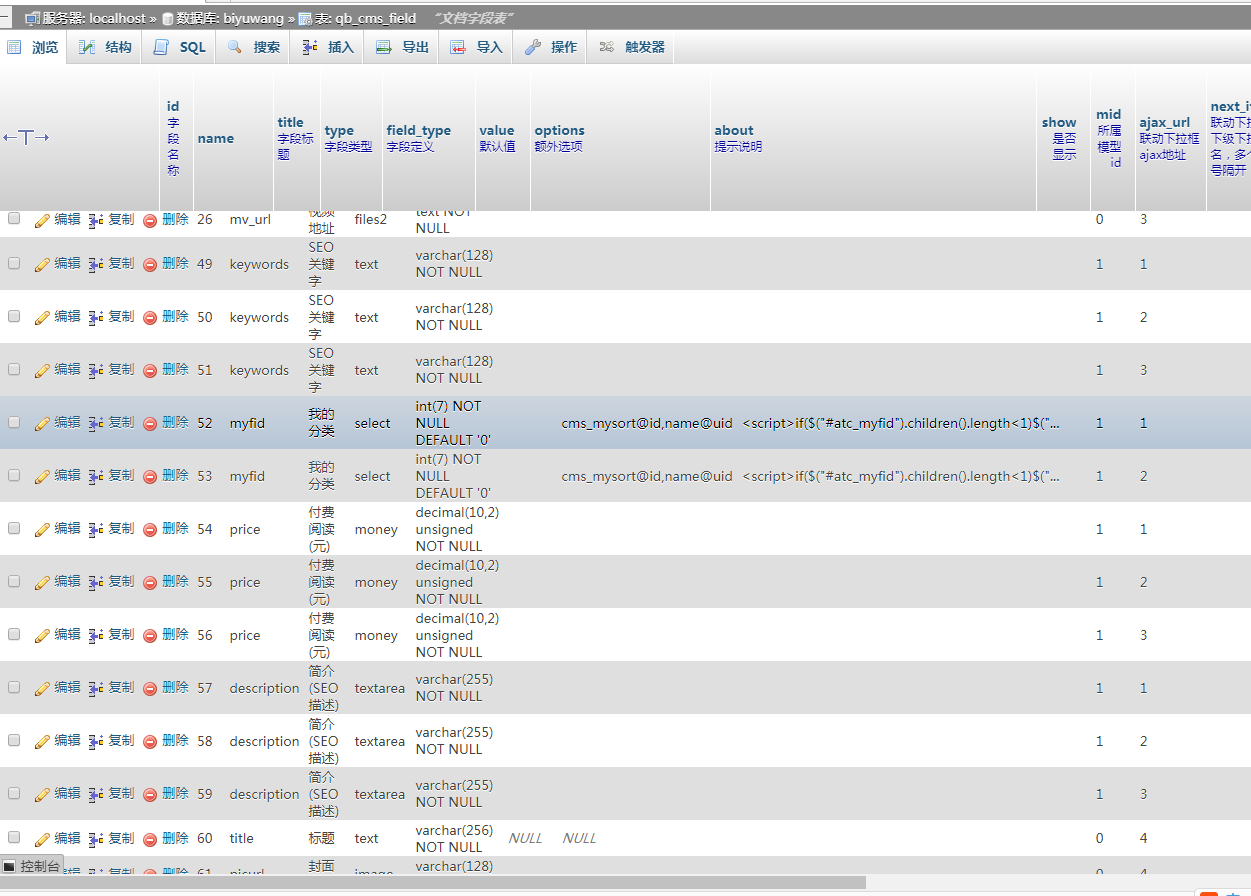Tick the checkbox for row 50 keywords
The width and height of the screenshot is (1251, 896).
point(14,316)
